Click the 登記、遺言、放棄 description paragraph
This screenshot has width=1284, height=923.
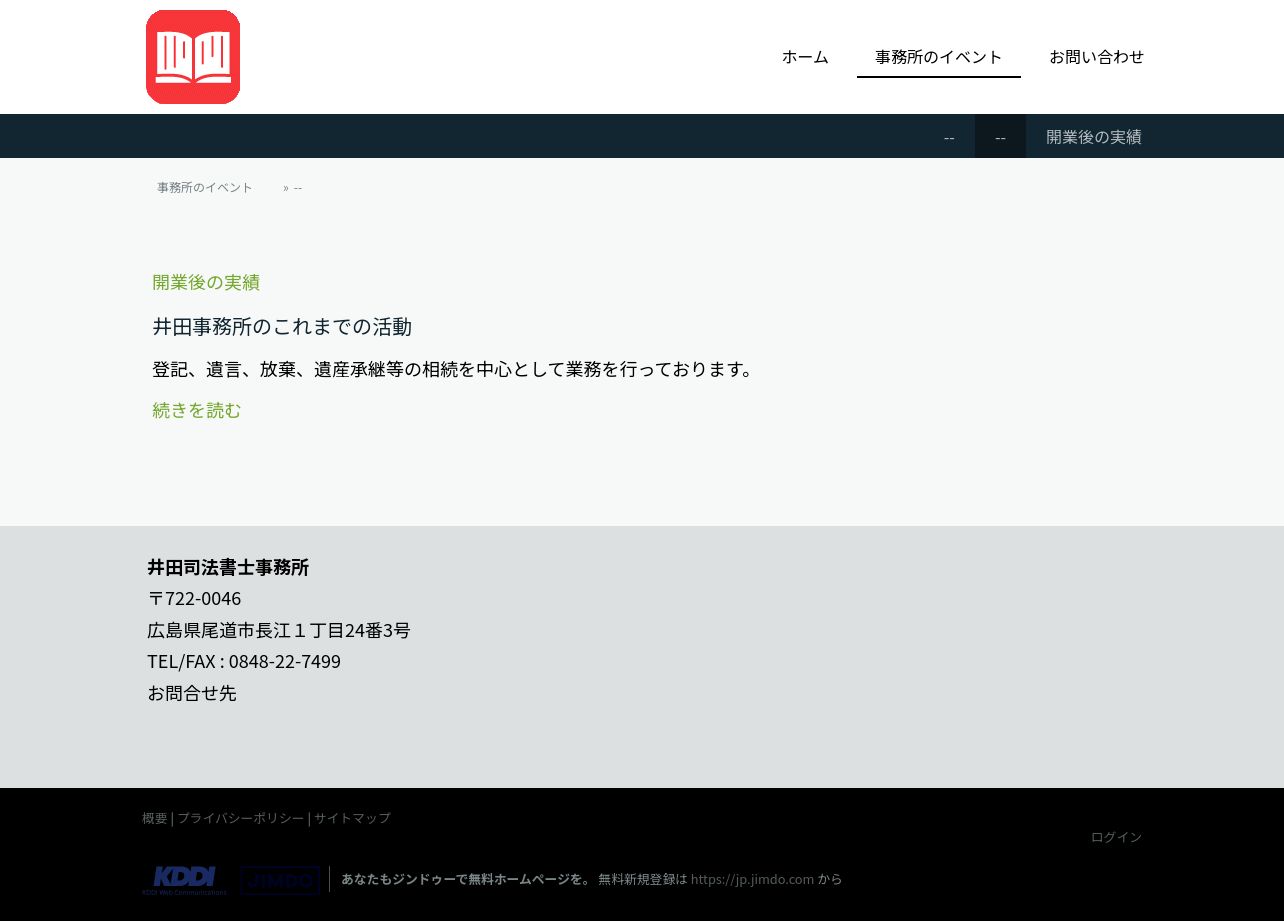coord(455,369)
